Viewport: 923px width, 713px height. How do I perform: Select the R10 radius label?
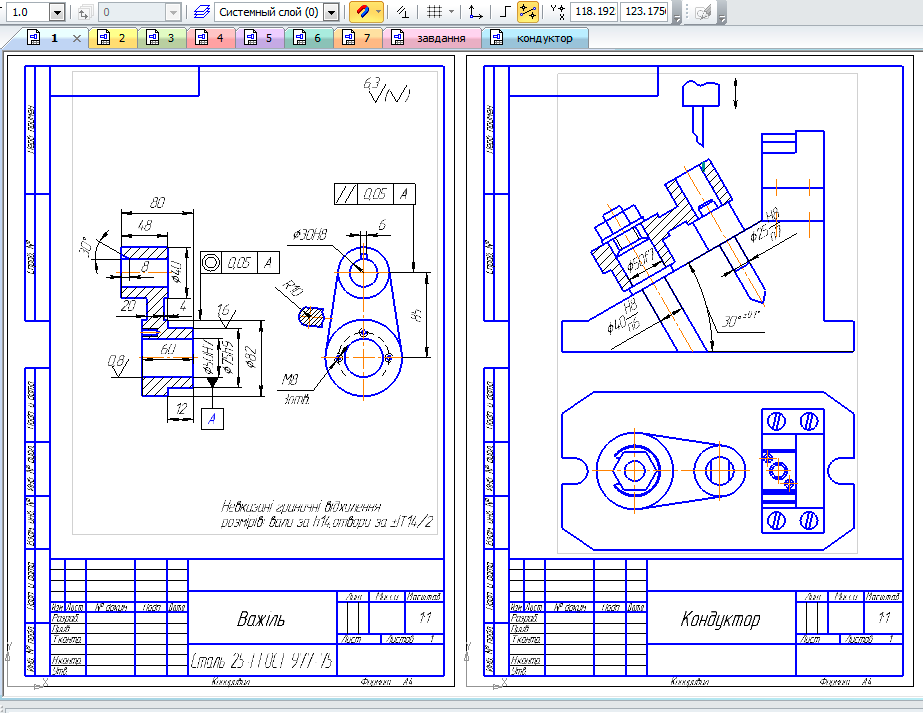pyautogui.click(x=293, y=288)
